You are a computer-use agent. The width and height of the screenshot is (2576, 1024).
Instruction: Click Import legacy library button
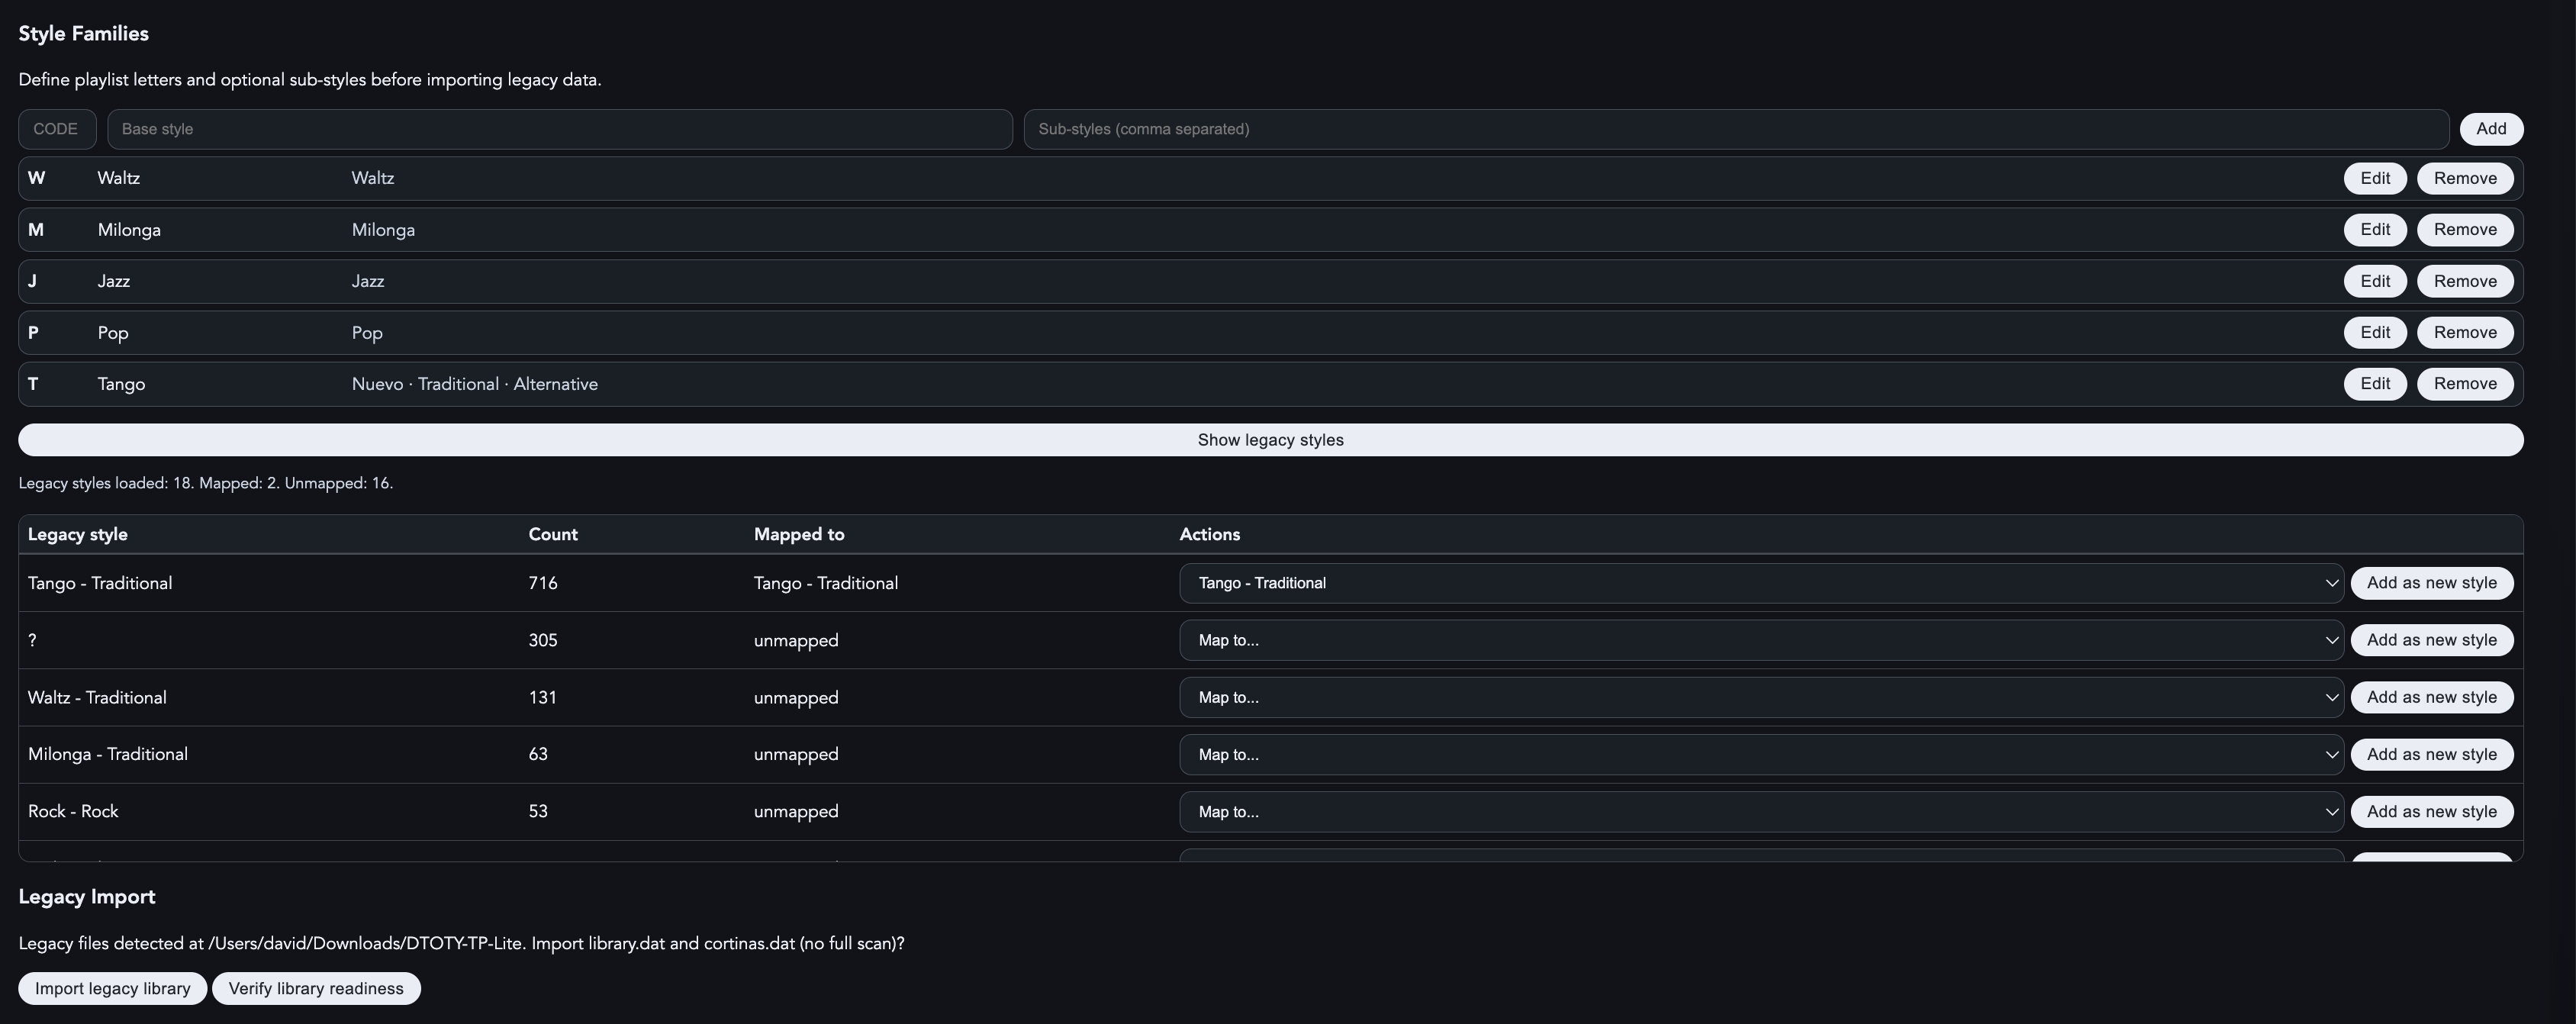[x=113, y=988]
